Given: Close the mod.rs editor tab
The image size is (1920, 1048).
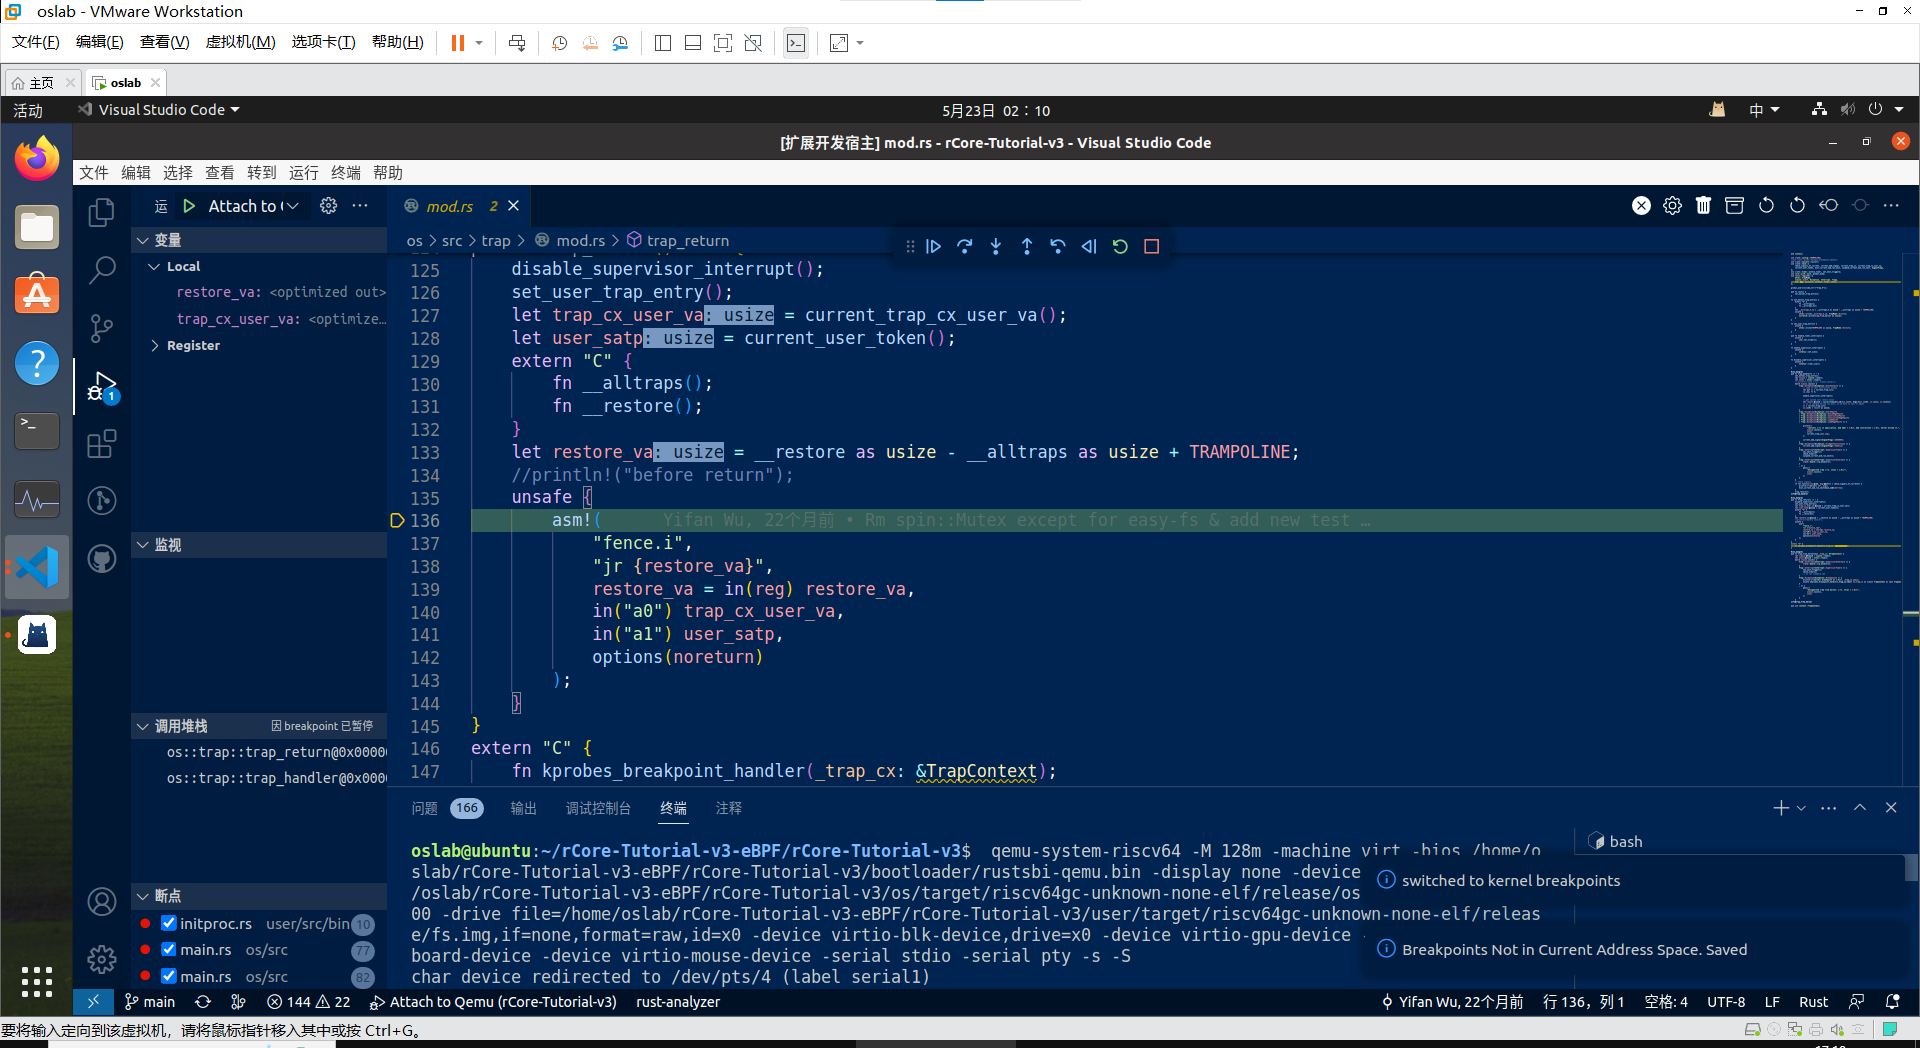Looking at the screenshot, I should point(514,206).
